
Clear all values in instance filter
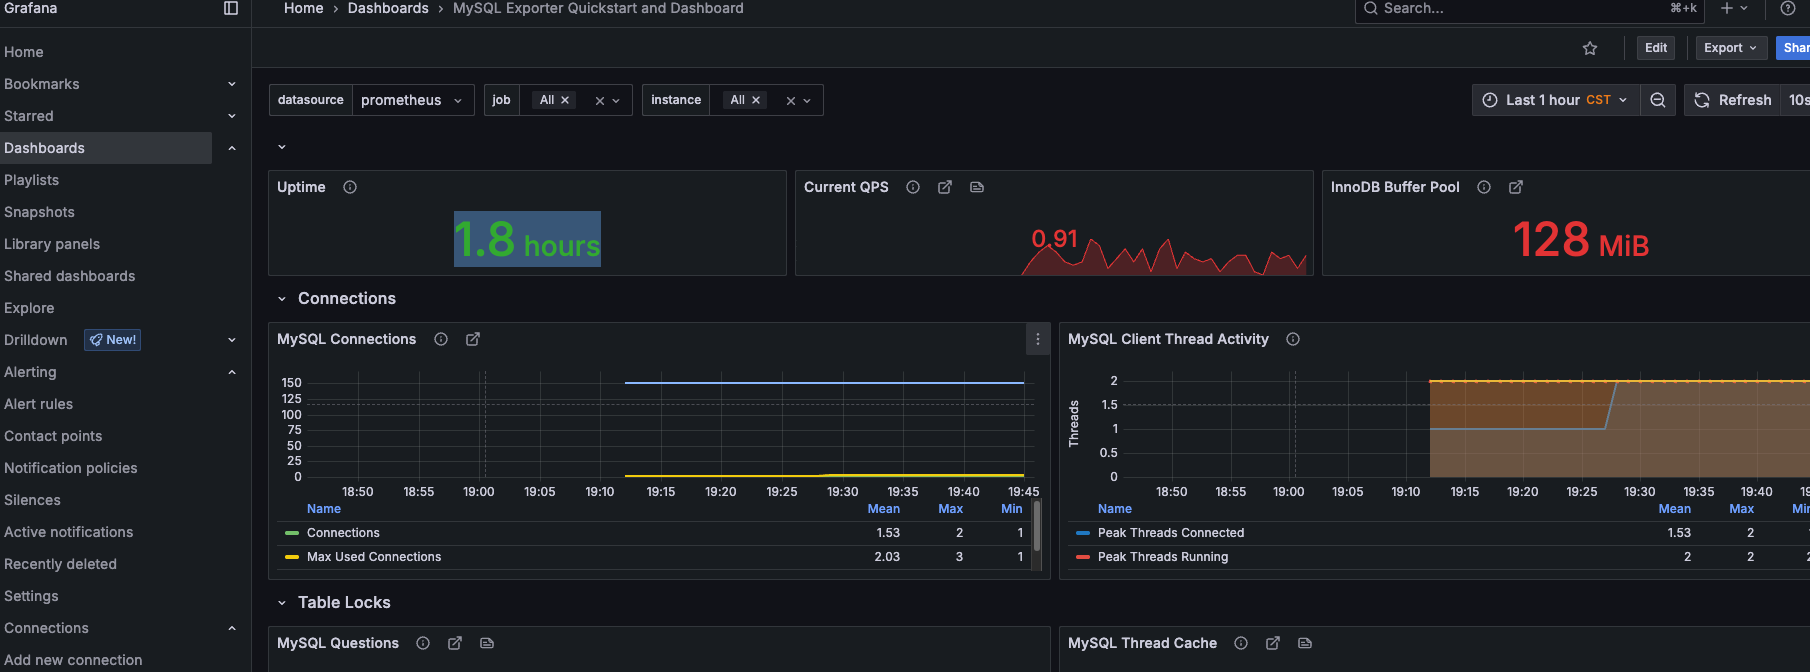pos(791,101)
